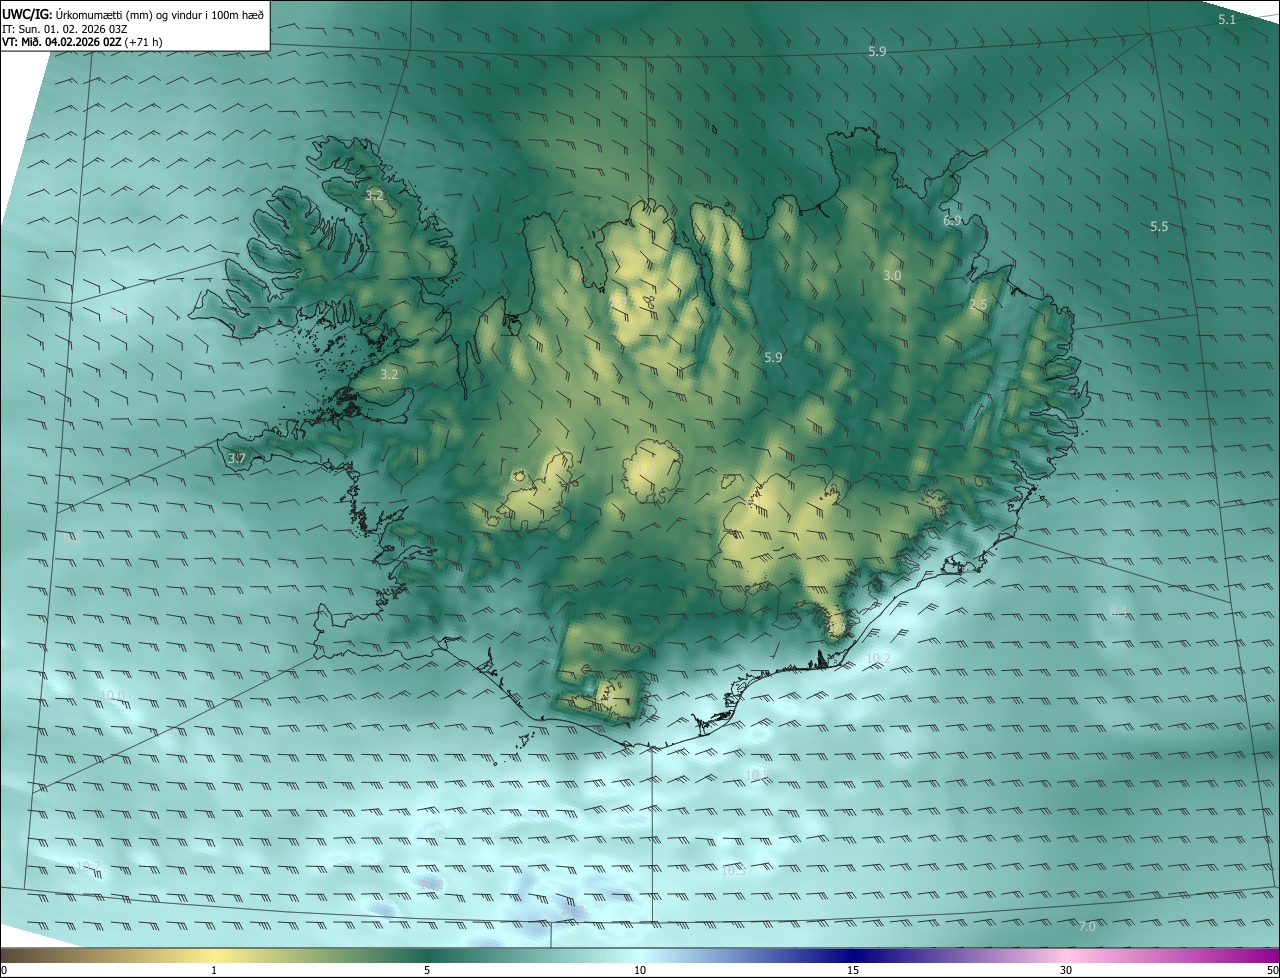The image size is (1280, 978).
Task: Click the 10.2 value off the southeast coast
Action: click(x=878, y=658)
